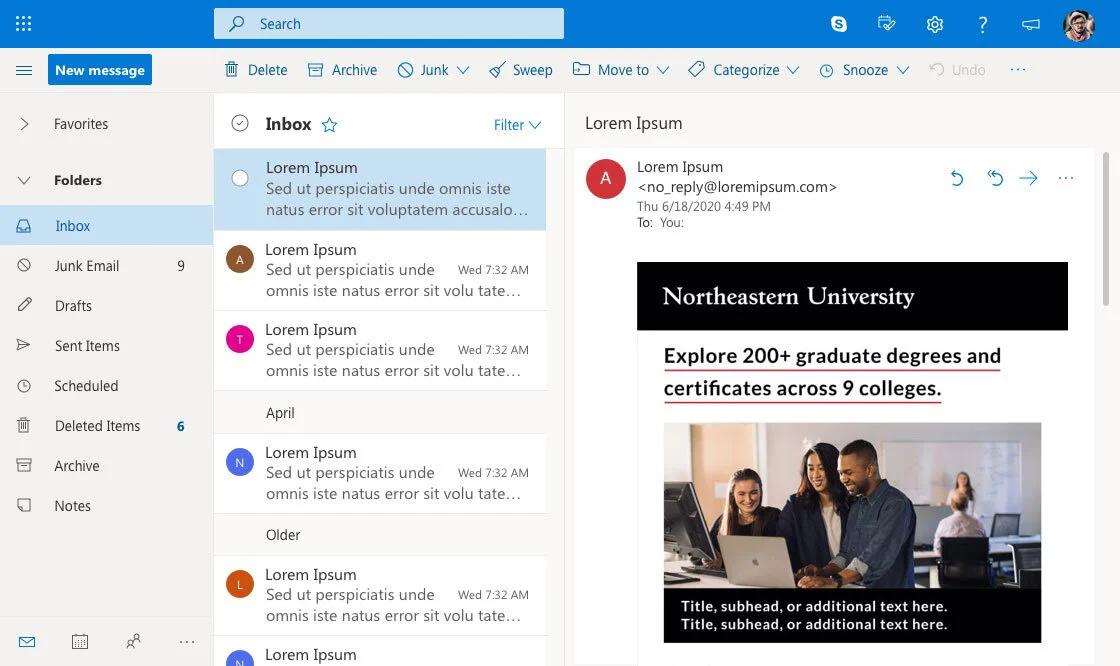Screen dimensions: 1120x666
Task: Select all messages with Inbox checkmark circle
Action: pyautogui.click(x=240, y=124)
